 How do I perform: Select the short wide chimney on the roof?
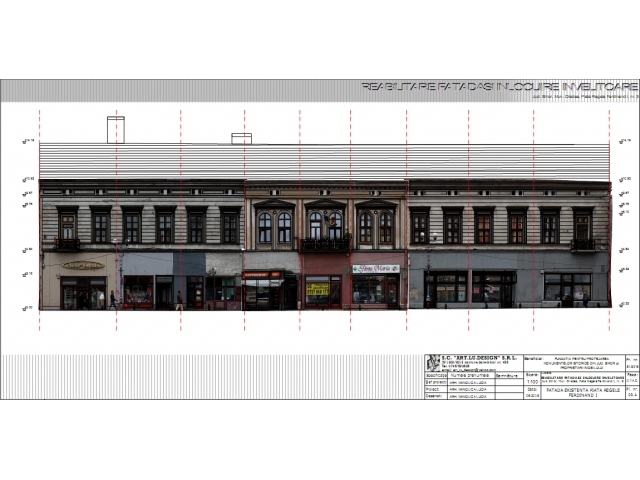241,138
